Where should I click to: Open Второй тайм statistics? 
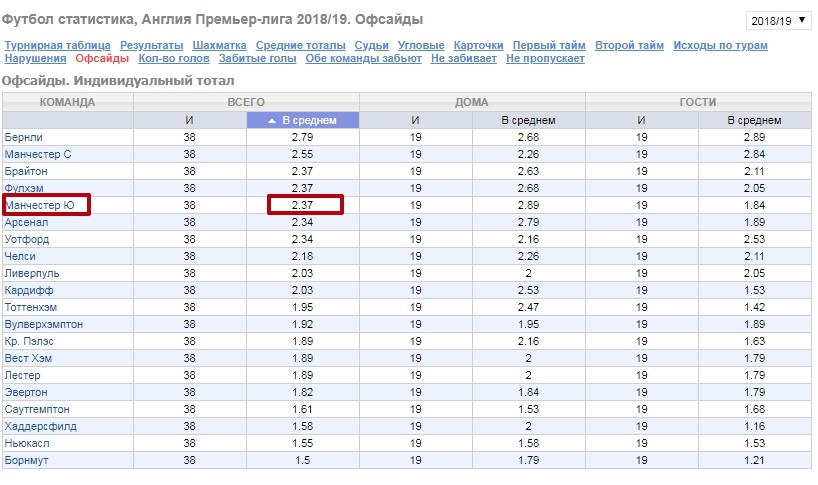629,45
